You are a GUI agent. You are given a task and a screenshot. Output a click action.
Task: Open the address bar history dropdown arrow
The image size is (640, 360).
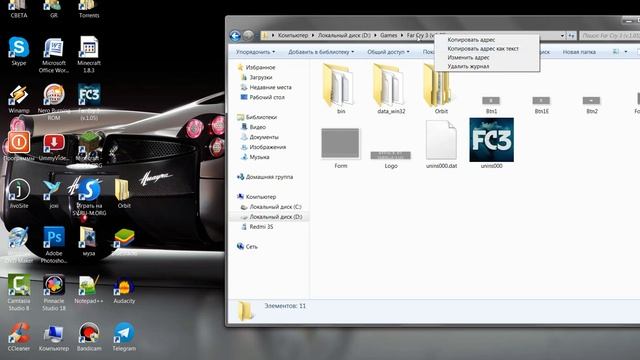(x=562, y=36)
